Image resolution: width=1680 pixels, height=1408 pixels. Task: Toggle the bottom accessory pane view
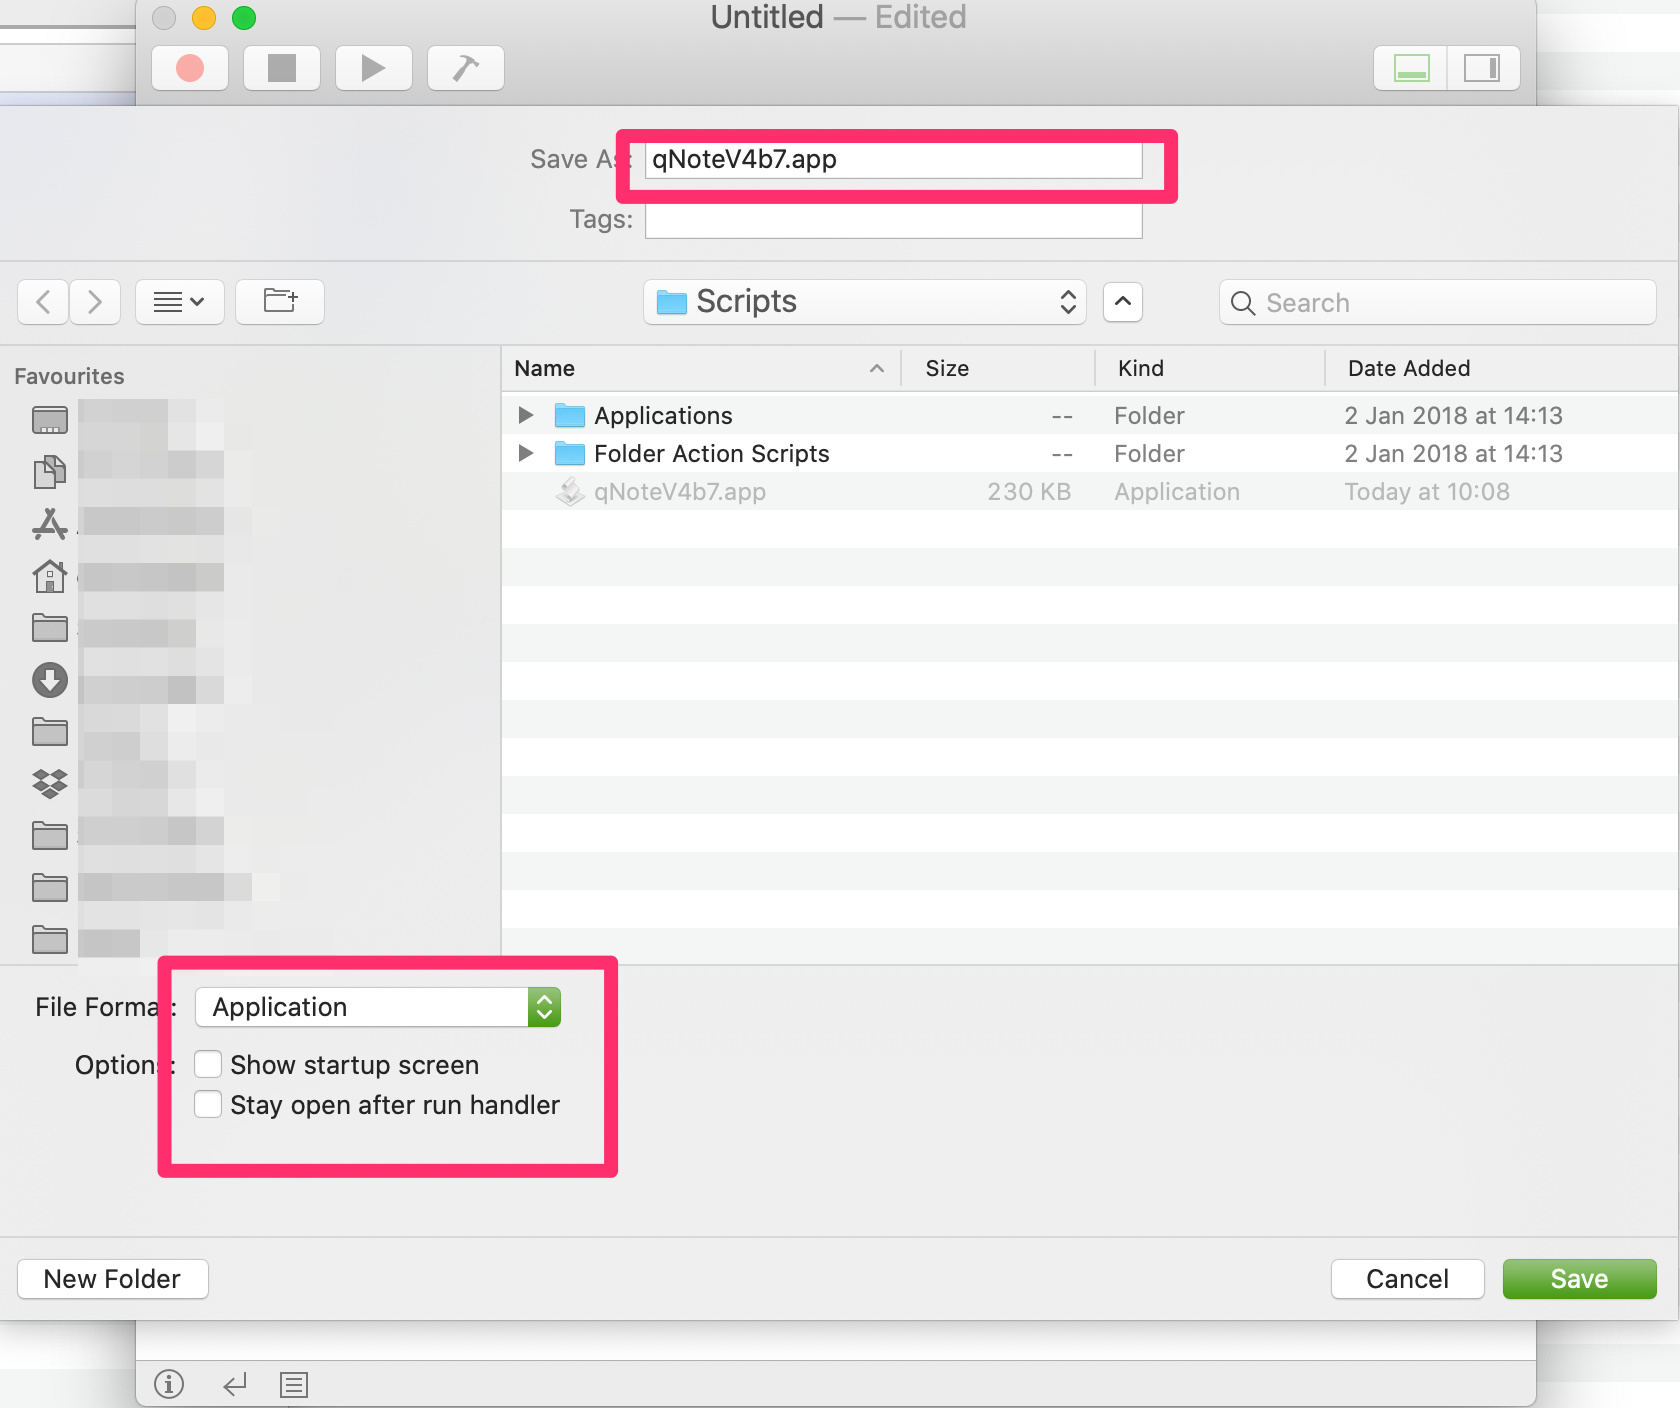(x=1411, y=68)
